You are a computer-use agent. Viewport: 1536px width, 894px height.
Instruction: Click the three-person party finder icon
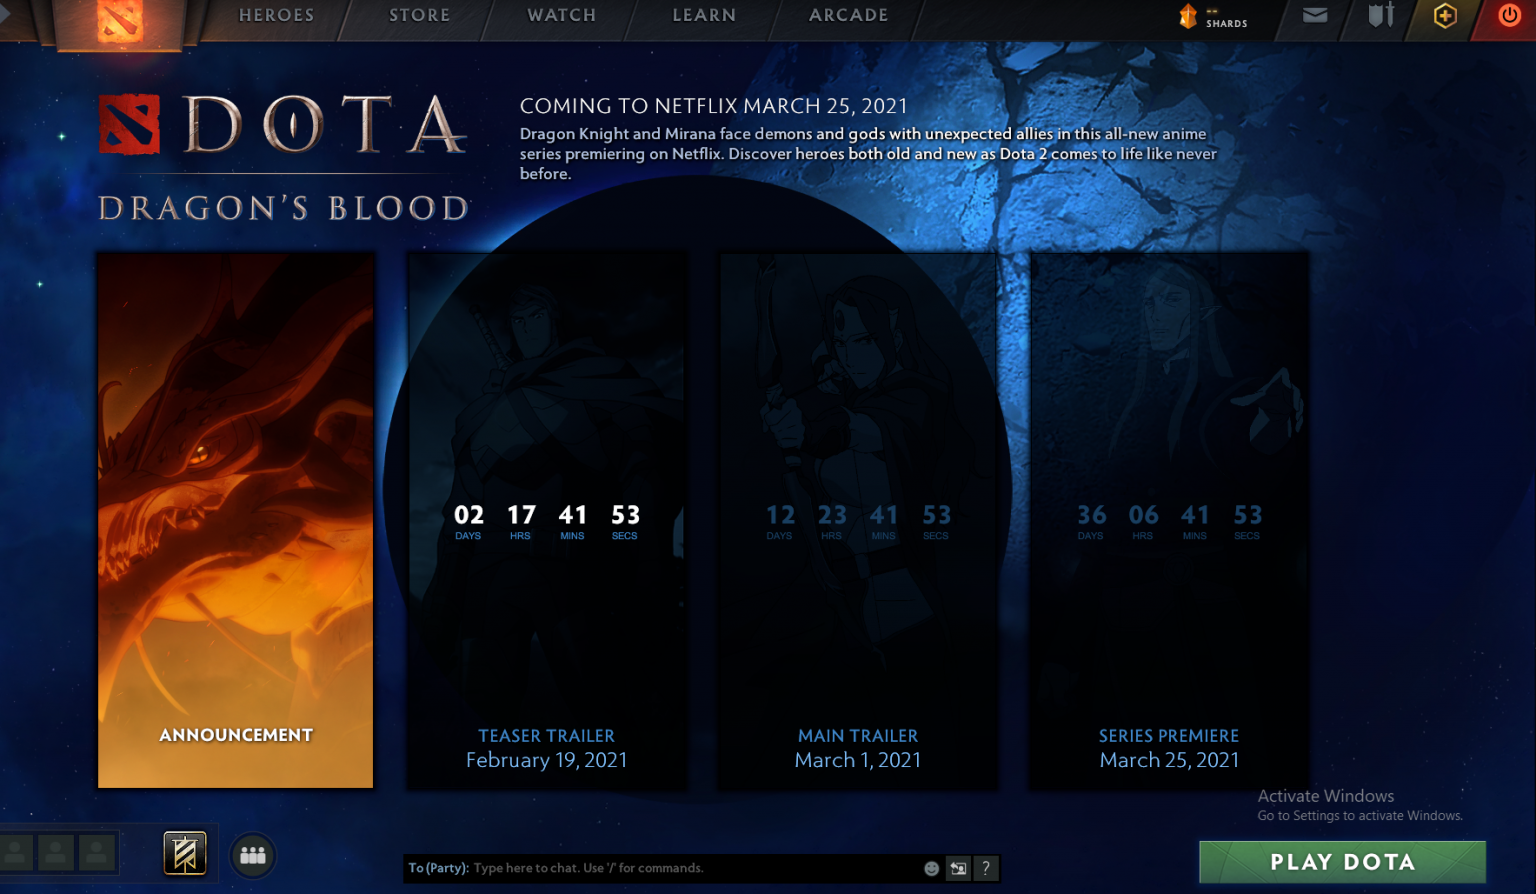click(x=253, y=855)
